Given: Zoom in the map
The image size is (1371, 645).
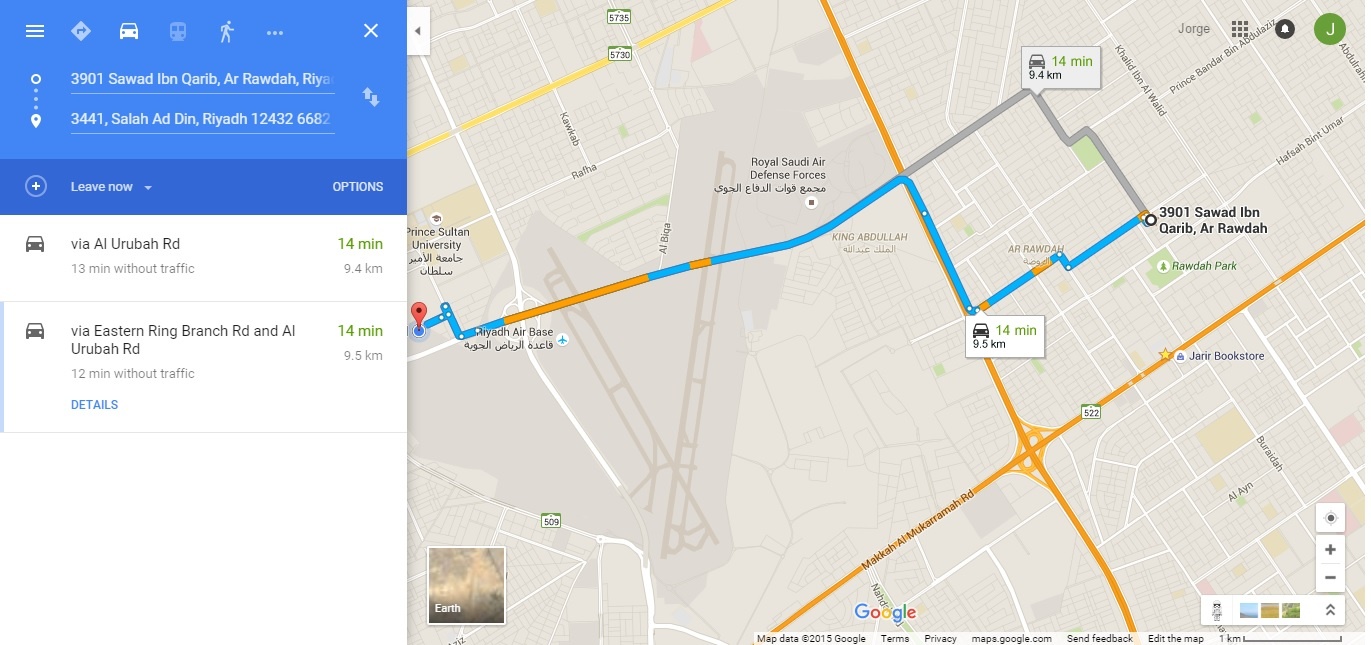Looking at the screenshot, I should click(1330, 550).
